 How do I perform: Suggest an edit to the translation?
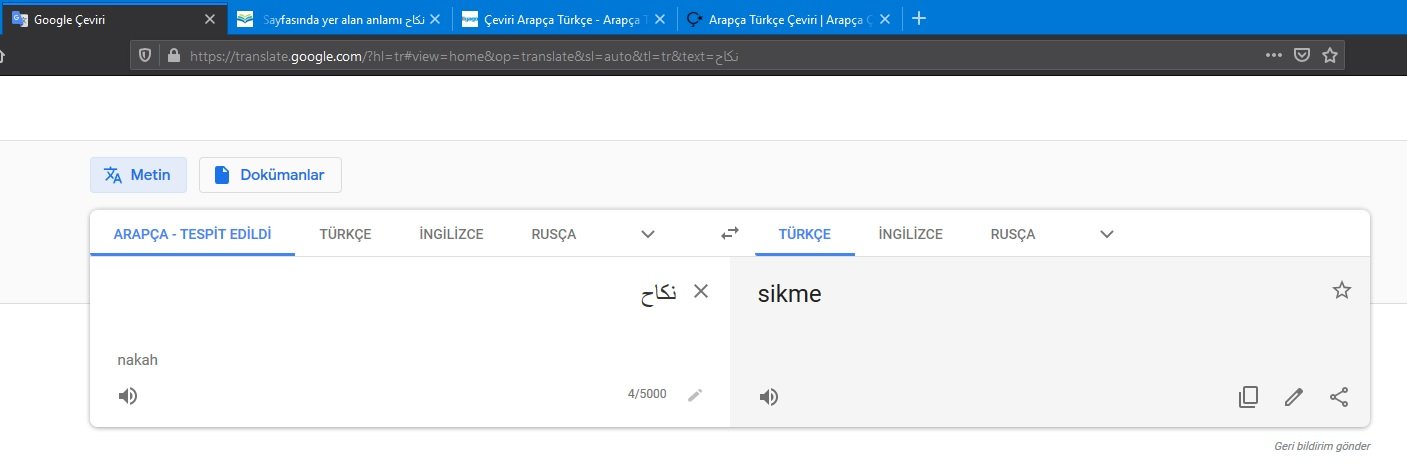pyautogui.click(x=1294, y=397)
